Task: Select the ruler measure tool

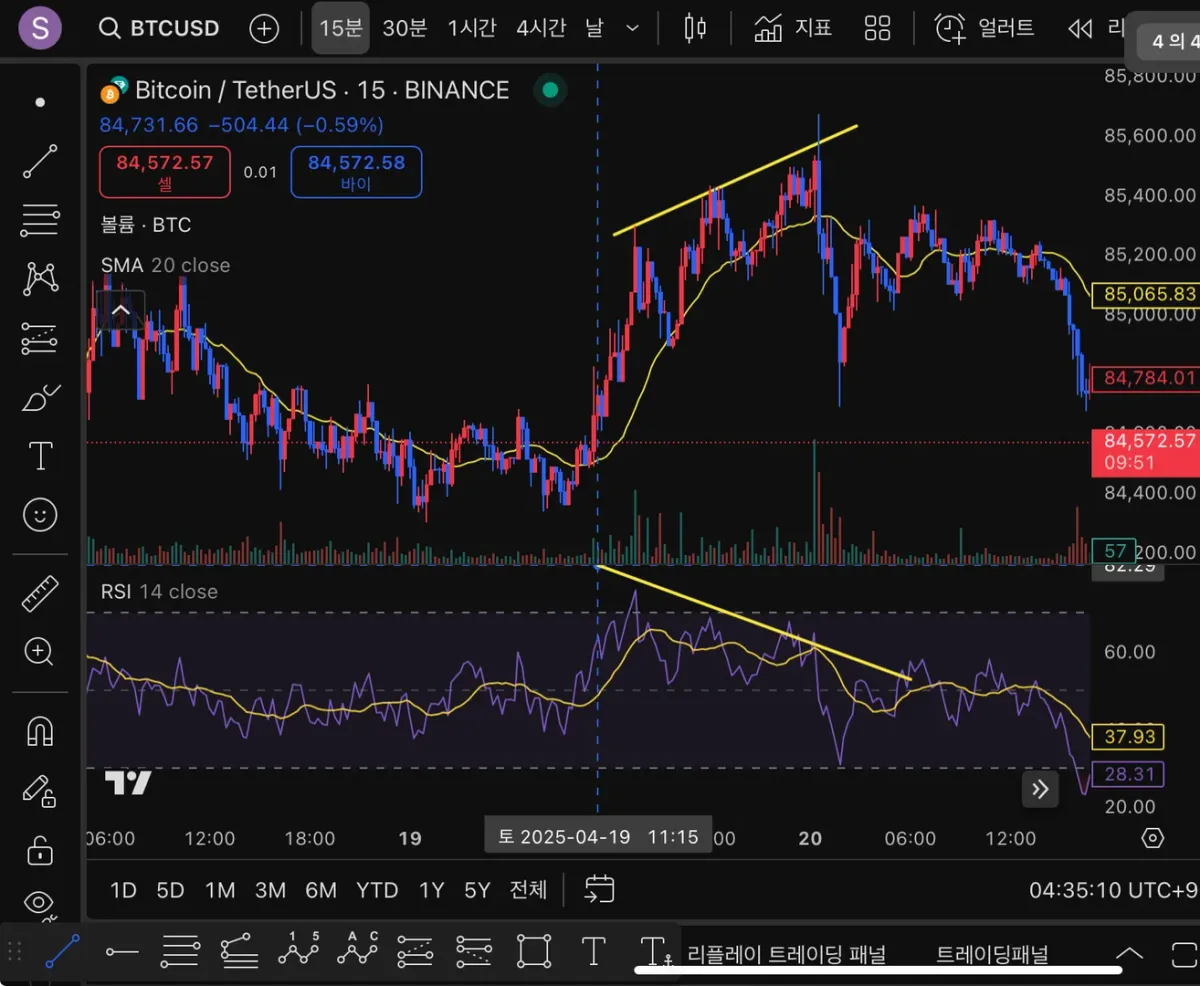Action: (x=40, y=595)
